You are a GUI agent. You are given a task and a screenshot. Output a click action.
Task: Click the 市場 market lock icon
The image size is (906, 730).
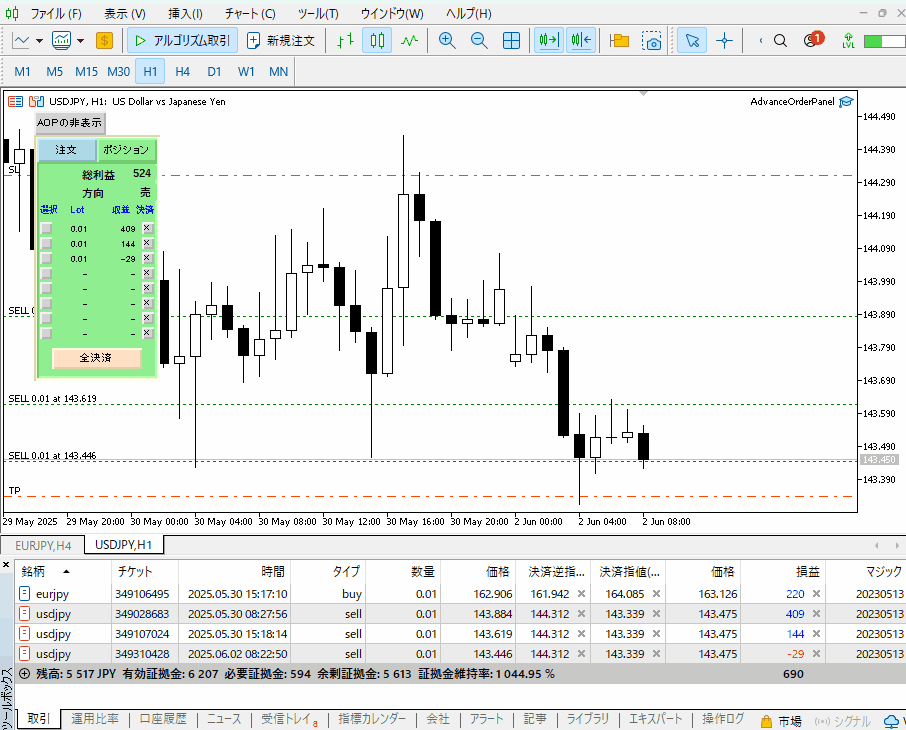coord(766,721)
